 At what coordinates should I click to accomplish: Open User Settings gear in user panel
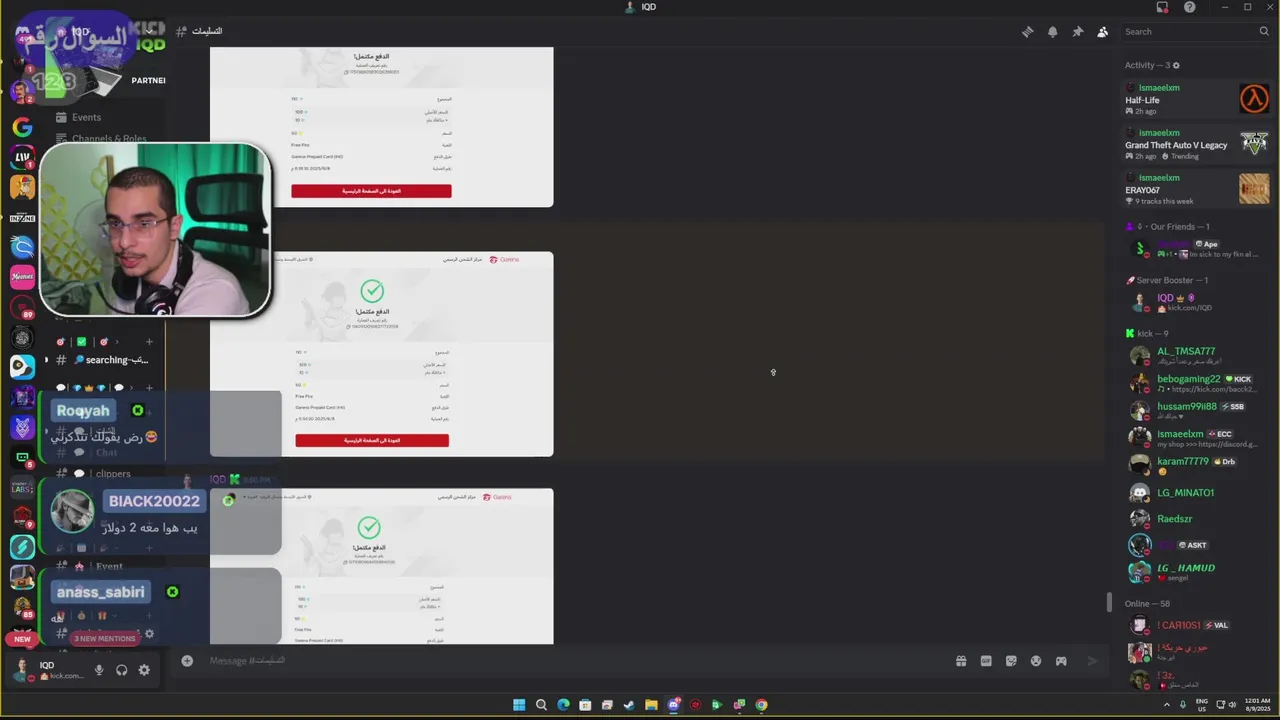click(144, 670)
